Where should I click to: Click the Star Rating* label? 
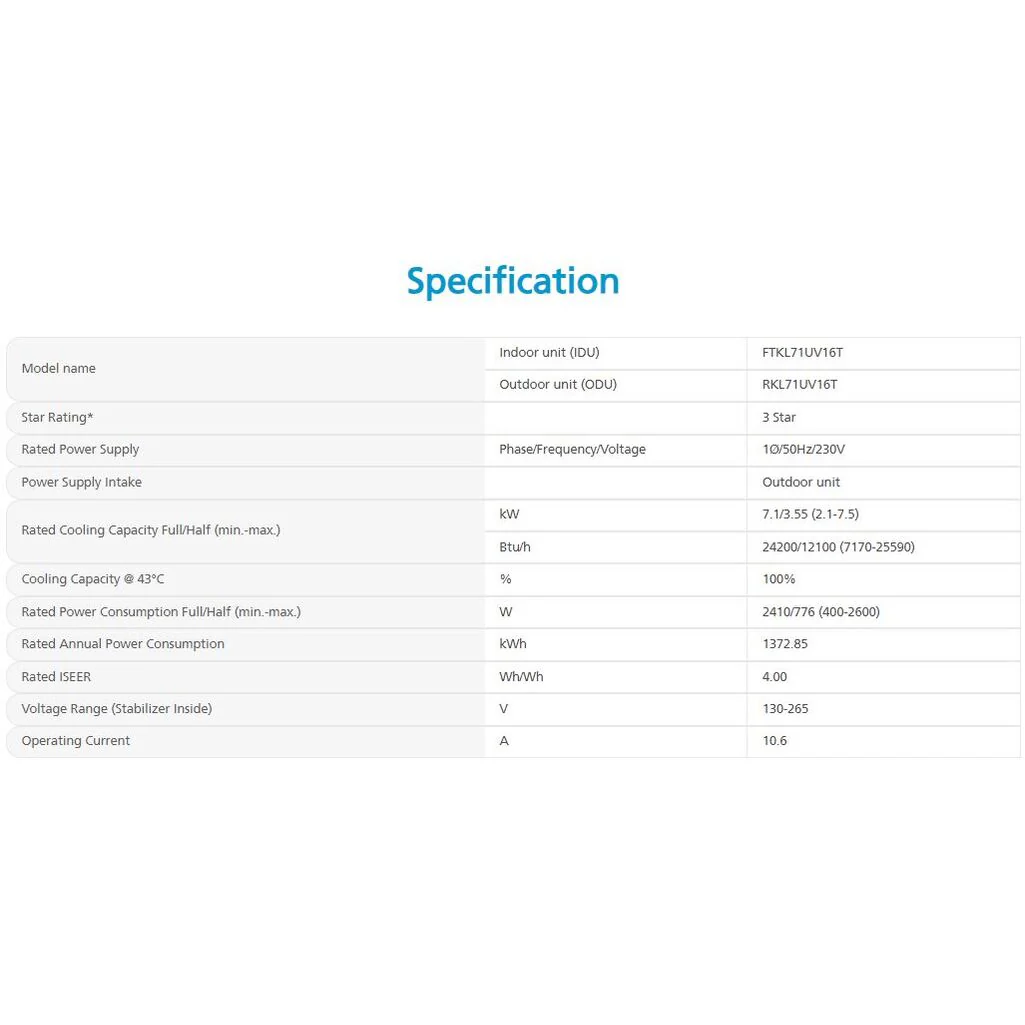[57, 418]
